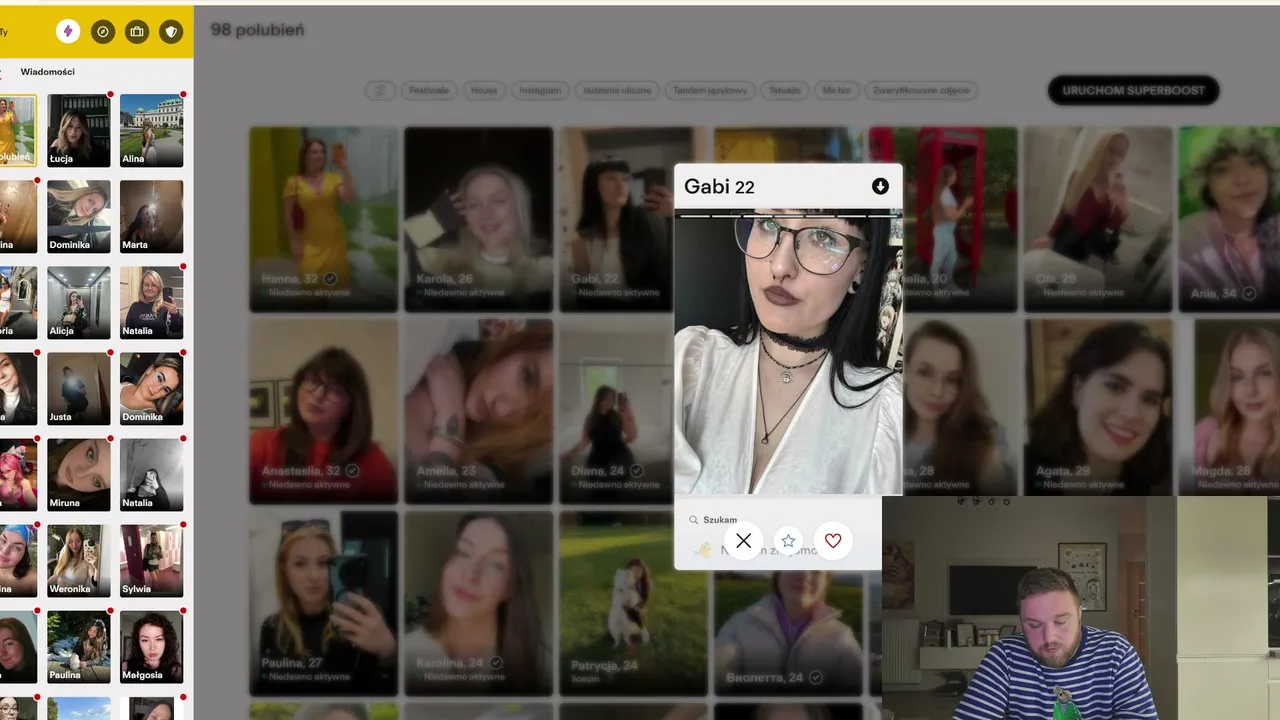Open the shield safety icon

(x=172, y=32)
